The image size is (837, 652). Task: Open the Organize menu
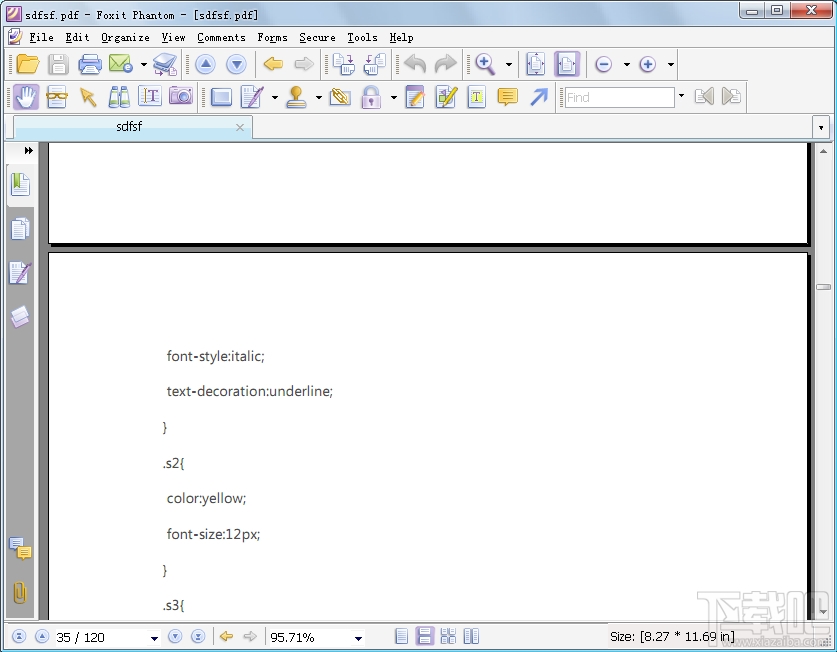(x=125, y=37)
